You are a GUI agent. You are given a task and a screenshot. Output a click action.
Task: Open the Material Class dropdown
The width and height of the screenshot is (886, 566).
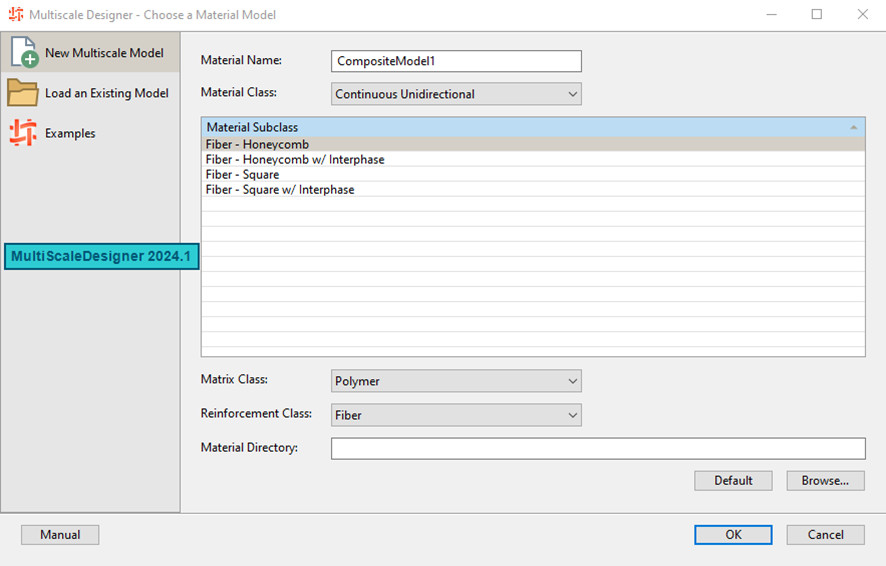[456, 94]
